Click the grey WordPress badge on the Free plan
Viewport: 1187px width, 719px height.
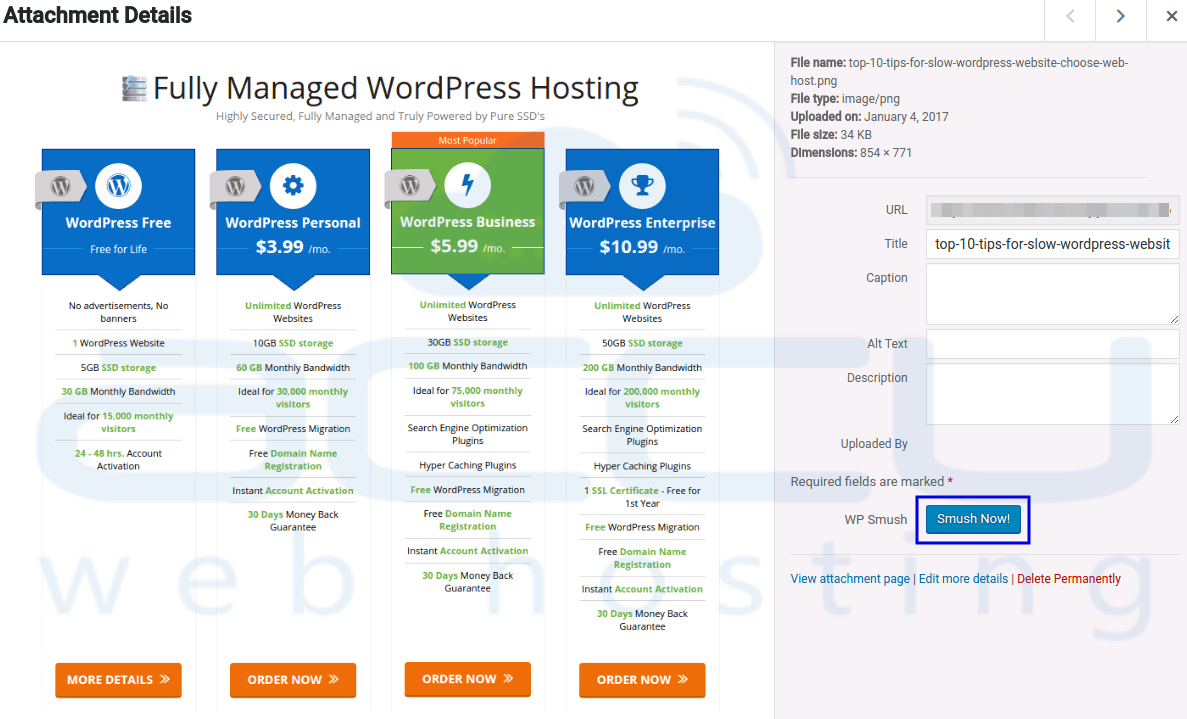click(x=61, y=186)
